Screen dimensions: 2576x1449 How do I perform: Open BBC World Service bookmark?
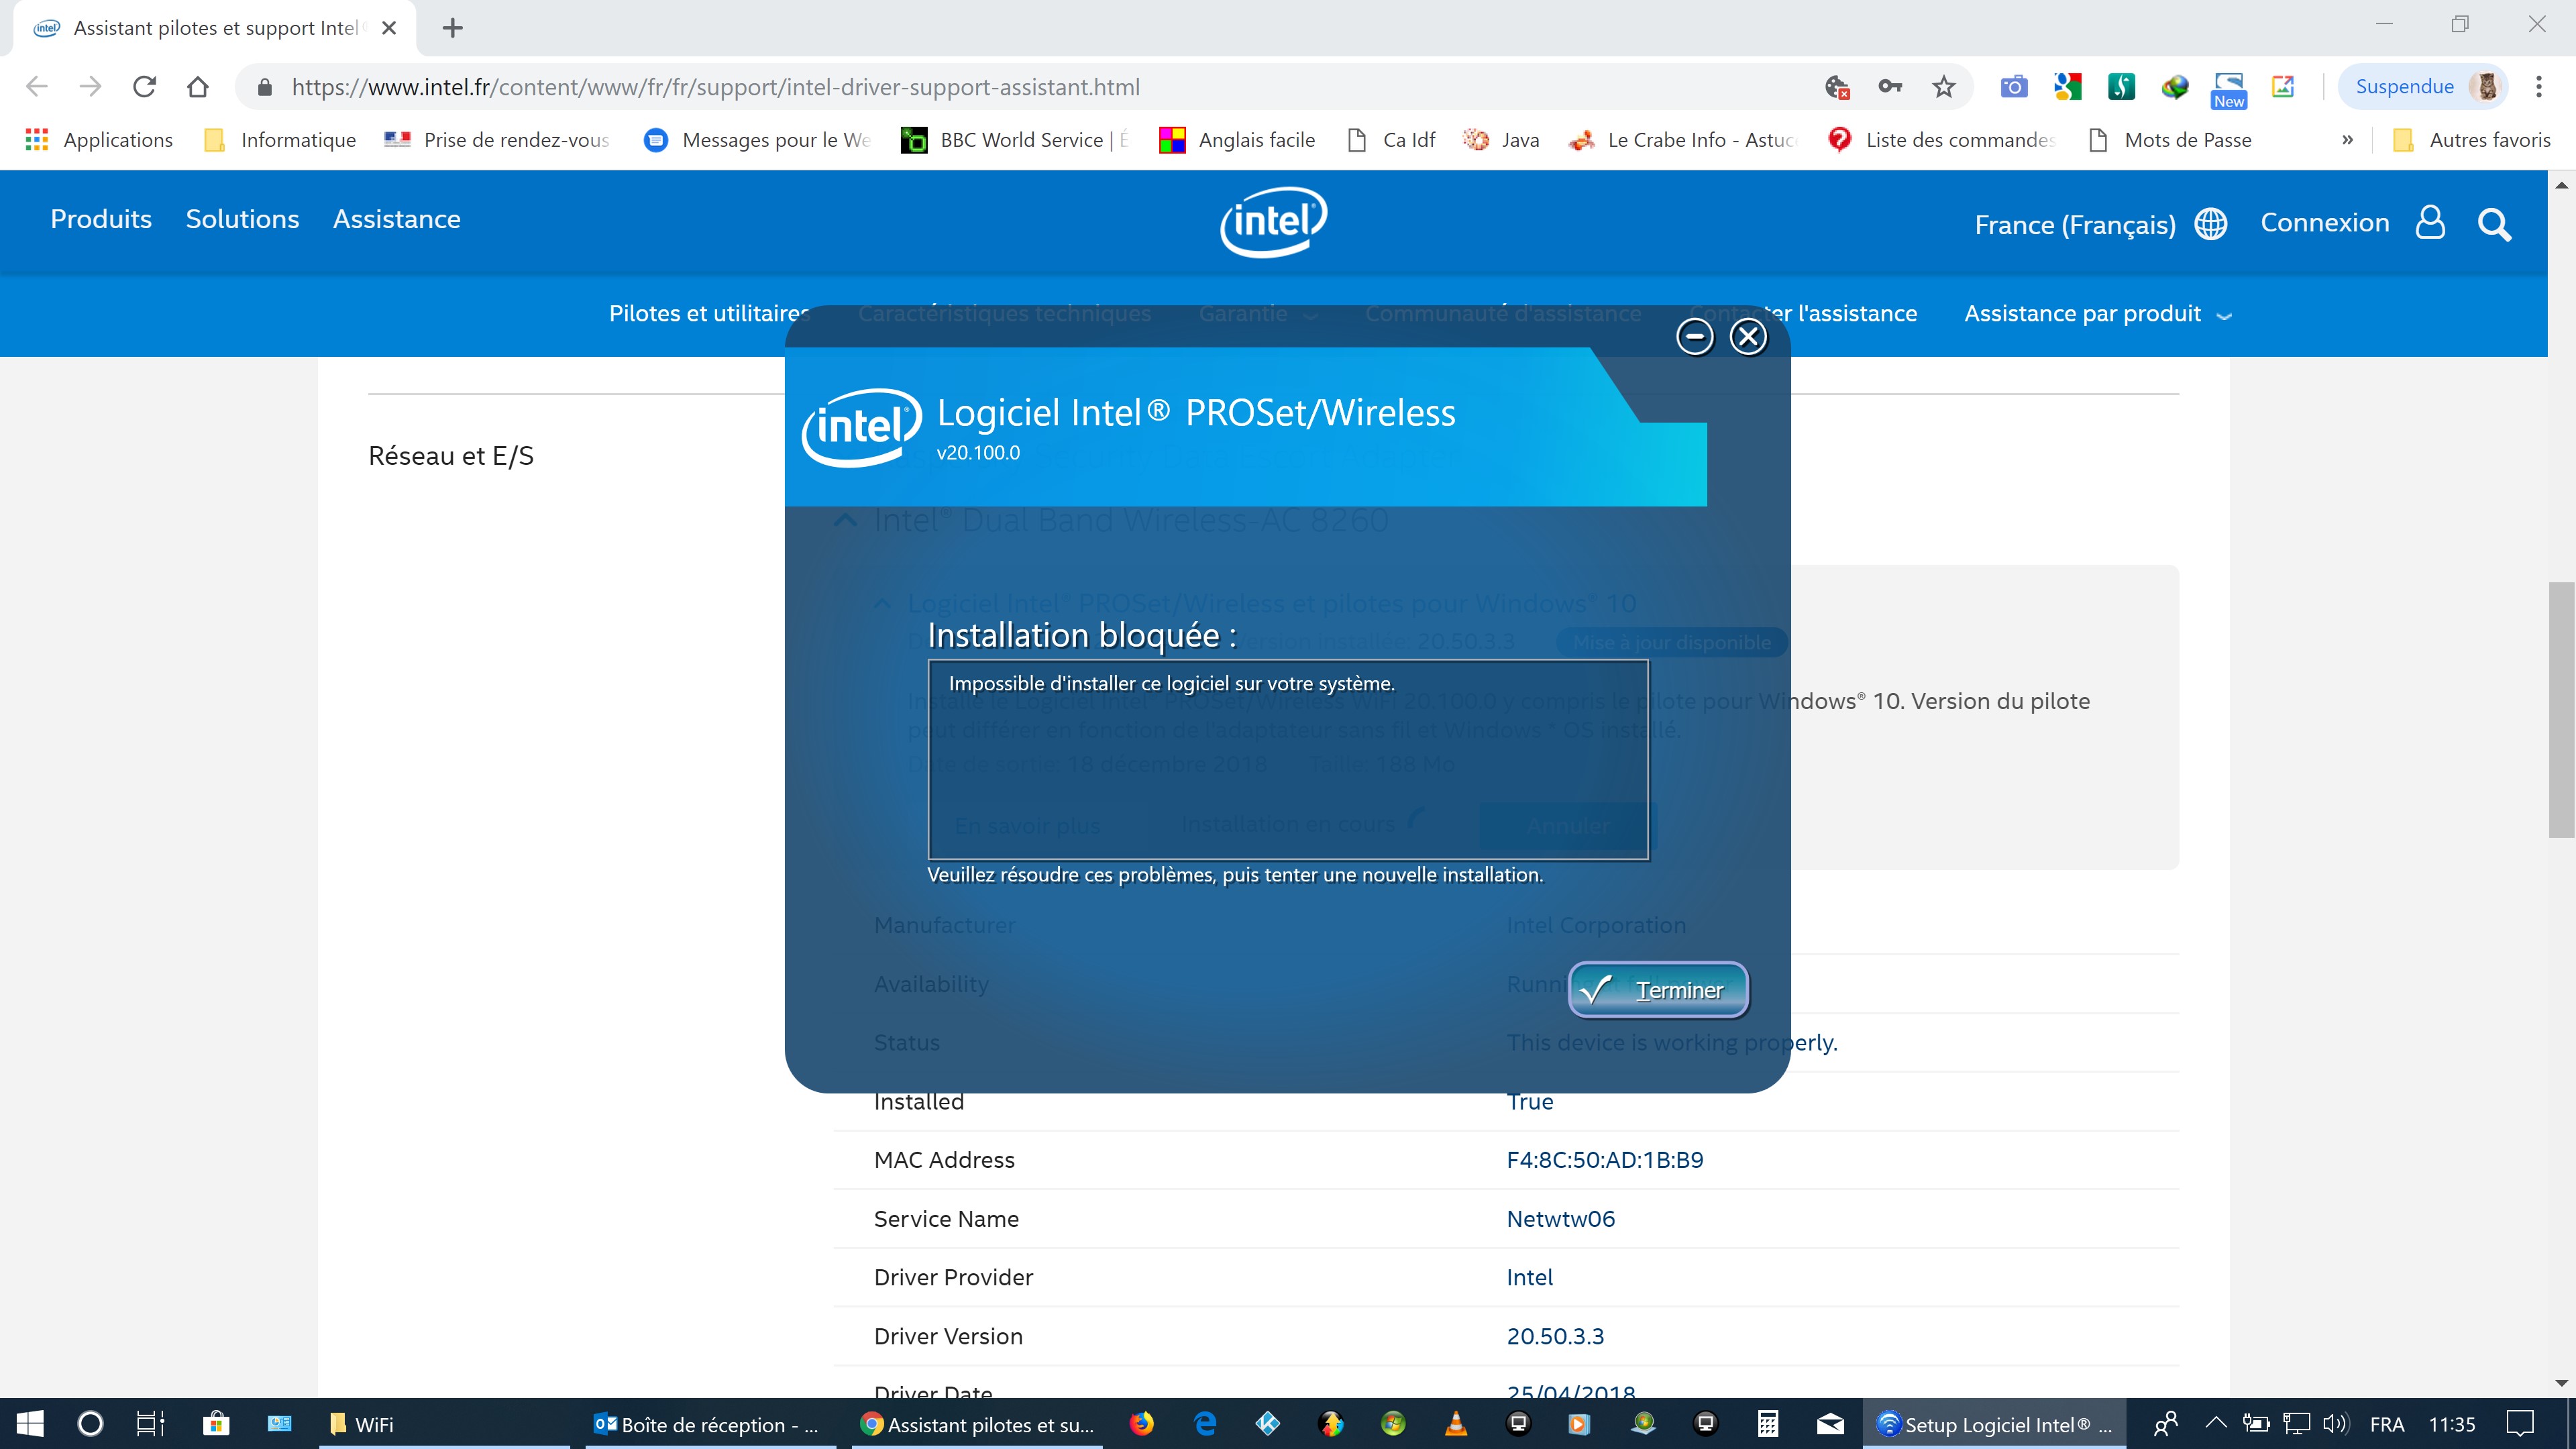click(1014, 140)
